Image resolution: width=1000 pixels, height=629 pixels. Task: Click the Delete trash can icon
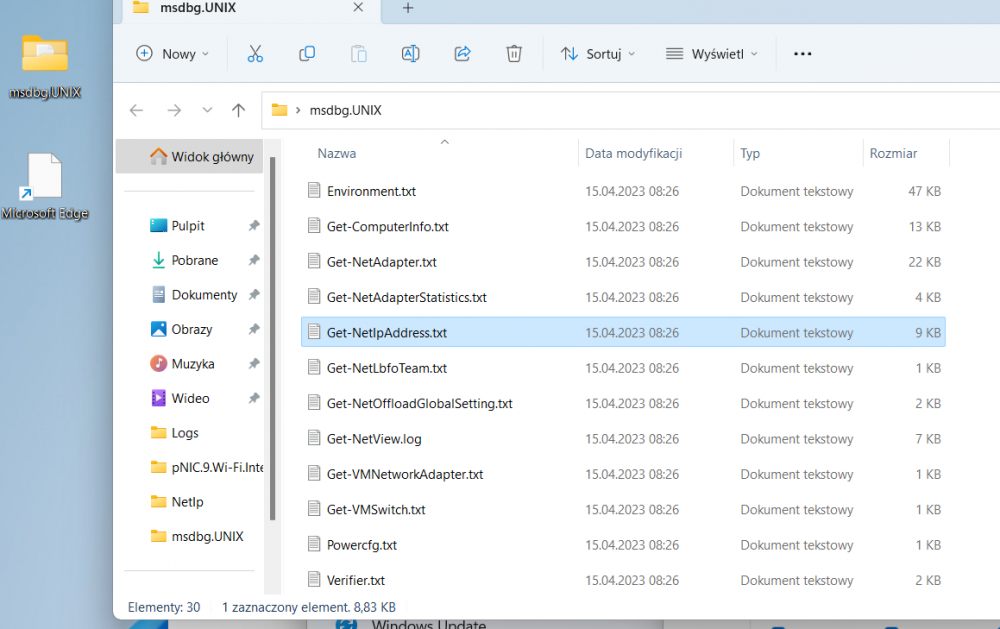point(514,54)
